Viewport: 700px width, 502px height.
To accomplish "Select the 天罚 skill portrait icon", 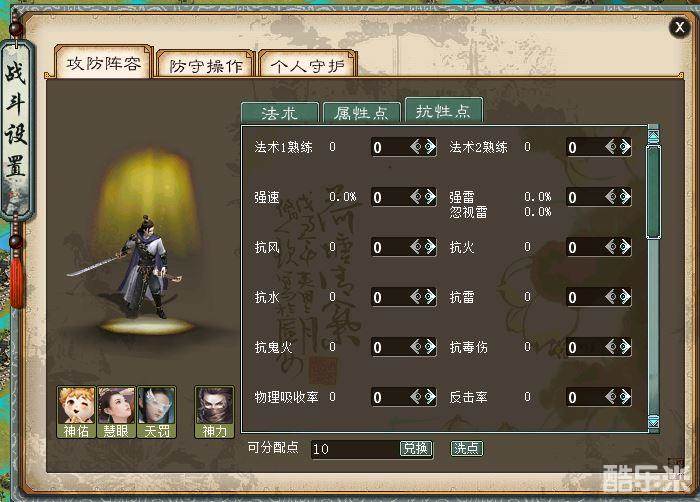I will point(157,412).
